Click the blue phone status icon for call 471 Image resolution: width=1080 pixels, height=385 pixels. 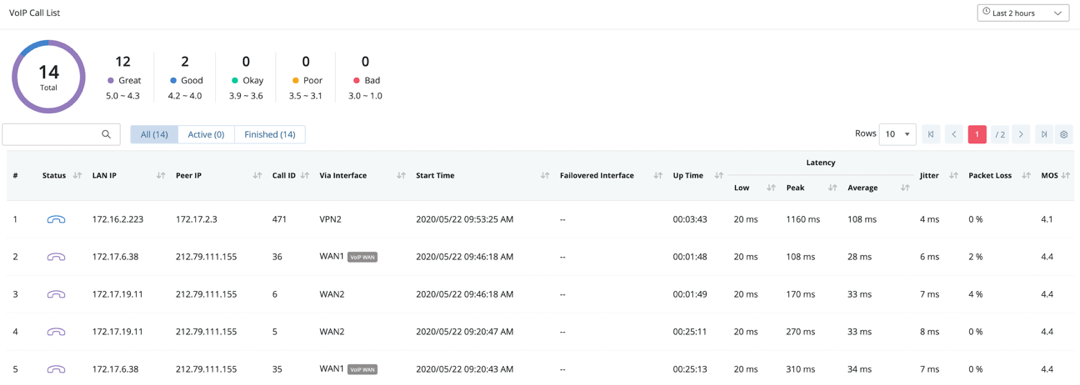point(55,219)
